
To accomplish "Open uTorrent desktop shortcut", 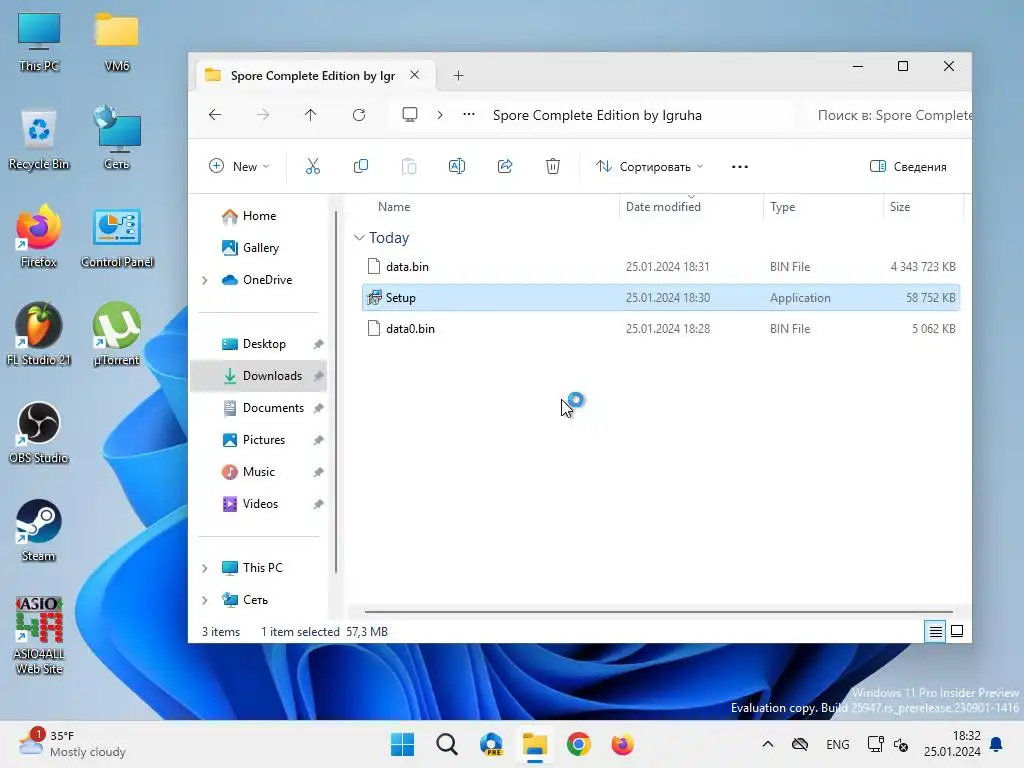I will click(x=116, y=334).
